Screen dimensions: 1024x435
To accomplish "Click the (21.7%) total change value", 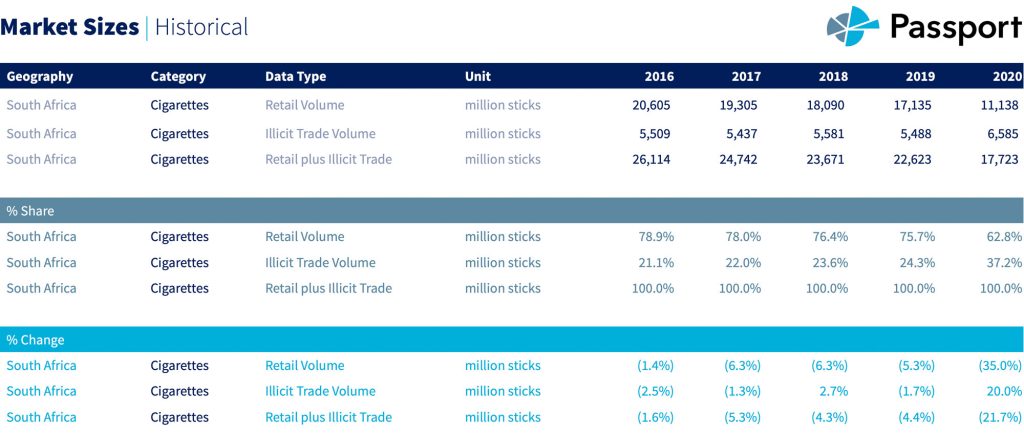I will point(998,417).
